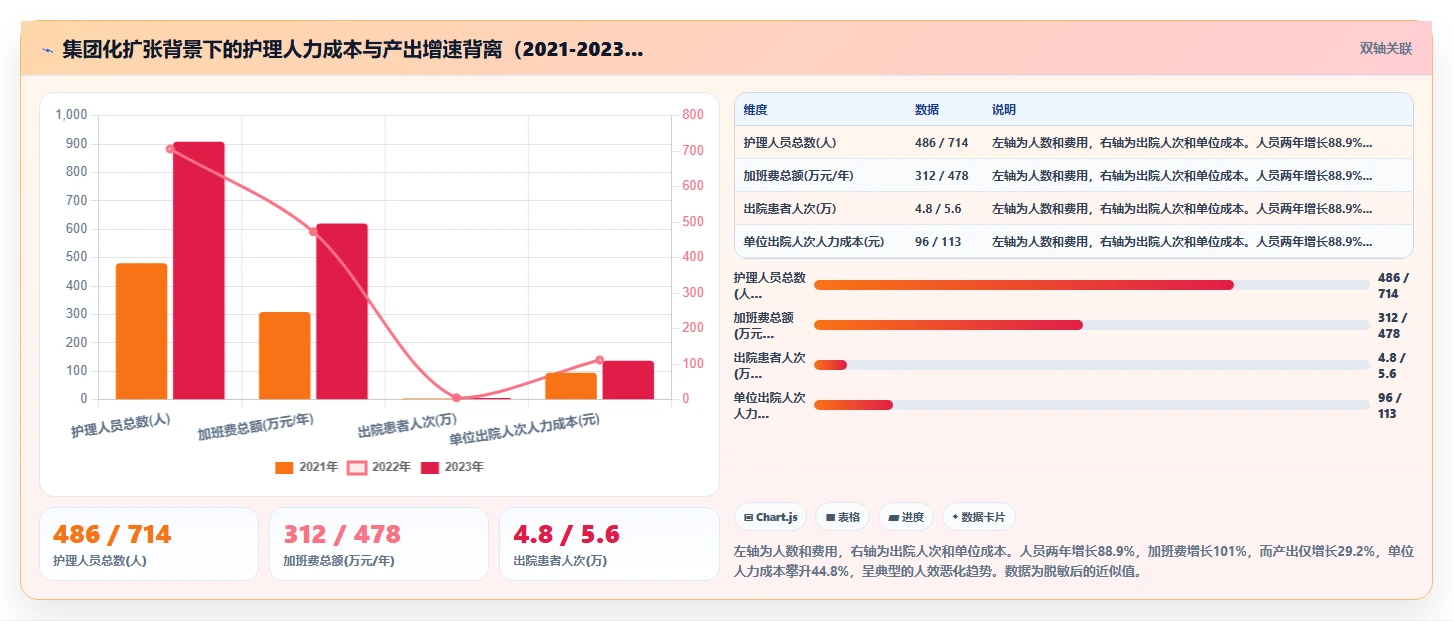Click the 2022 line point above 护理人员总数

170,149
